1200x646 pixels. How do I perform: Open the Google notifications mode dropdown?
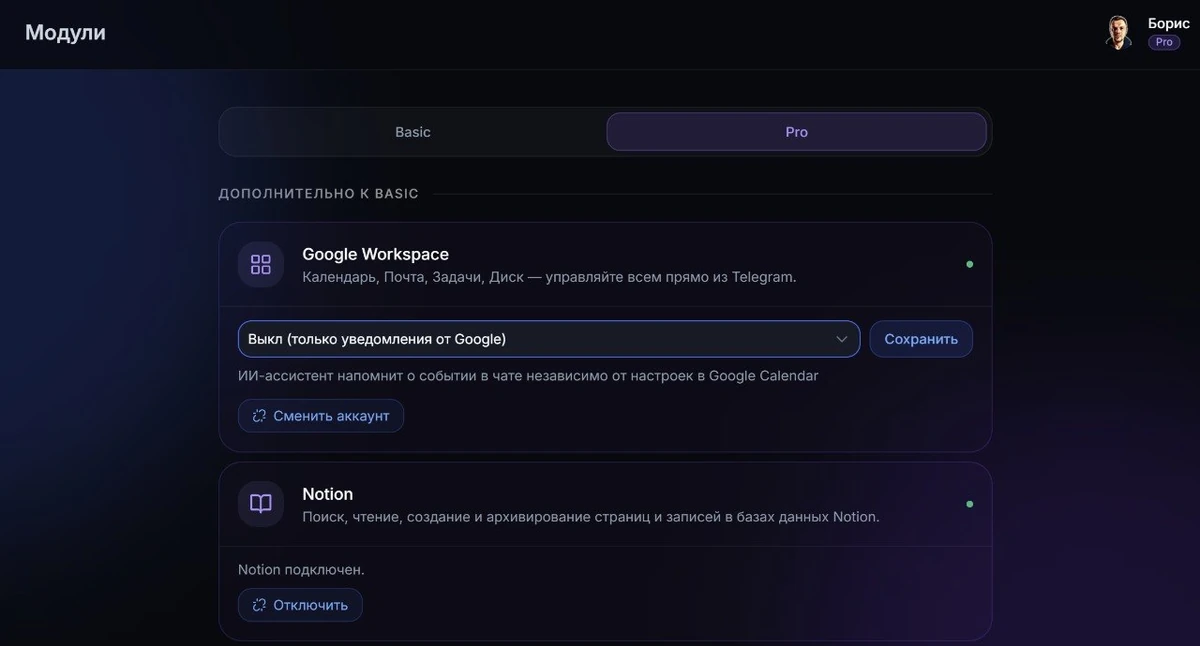click(549, 339)
